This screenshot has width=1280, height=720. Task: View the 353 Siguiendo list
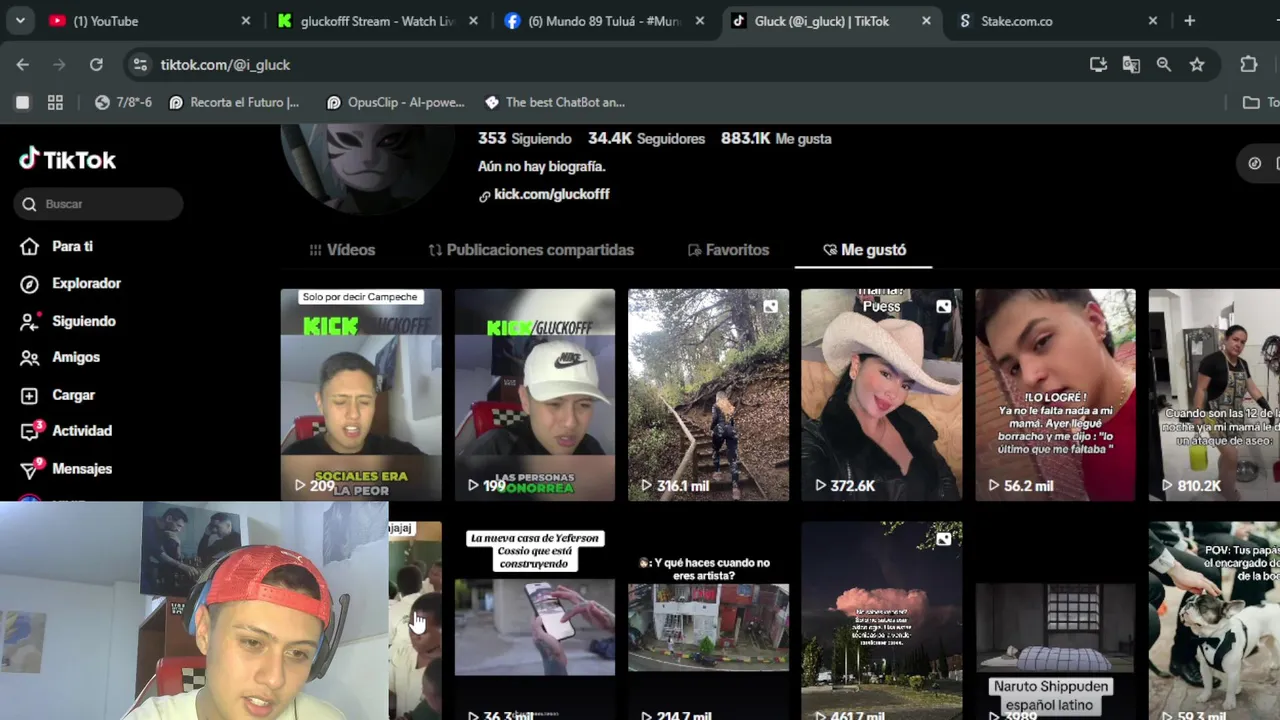click(x=525, y=139)
